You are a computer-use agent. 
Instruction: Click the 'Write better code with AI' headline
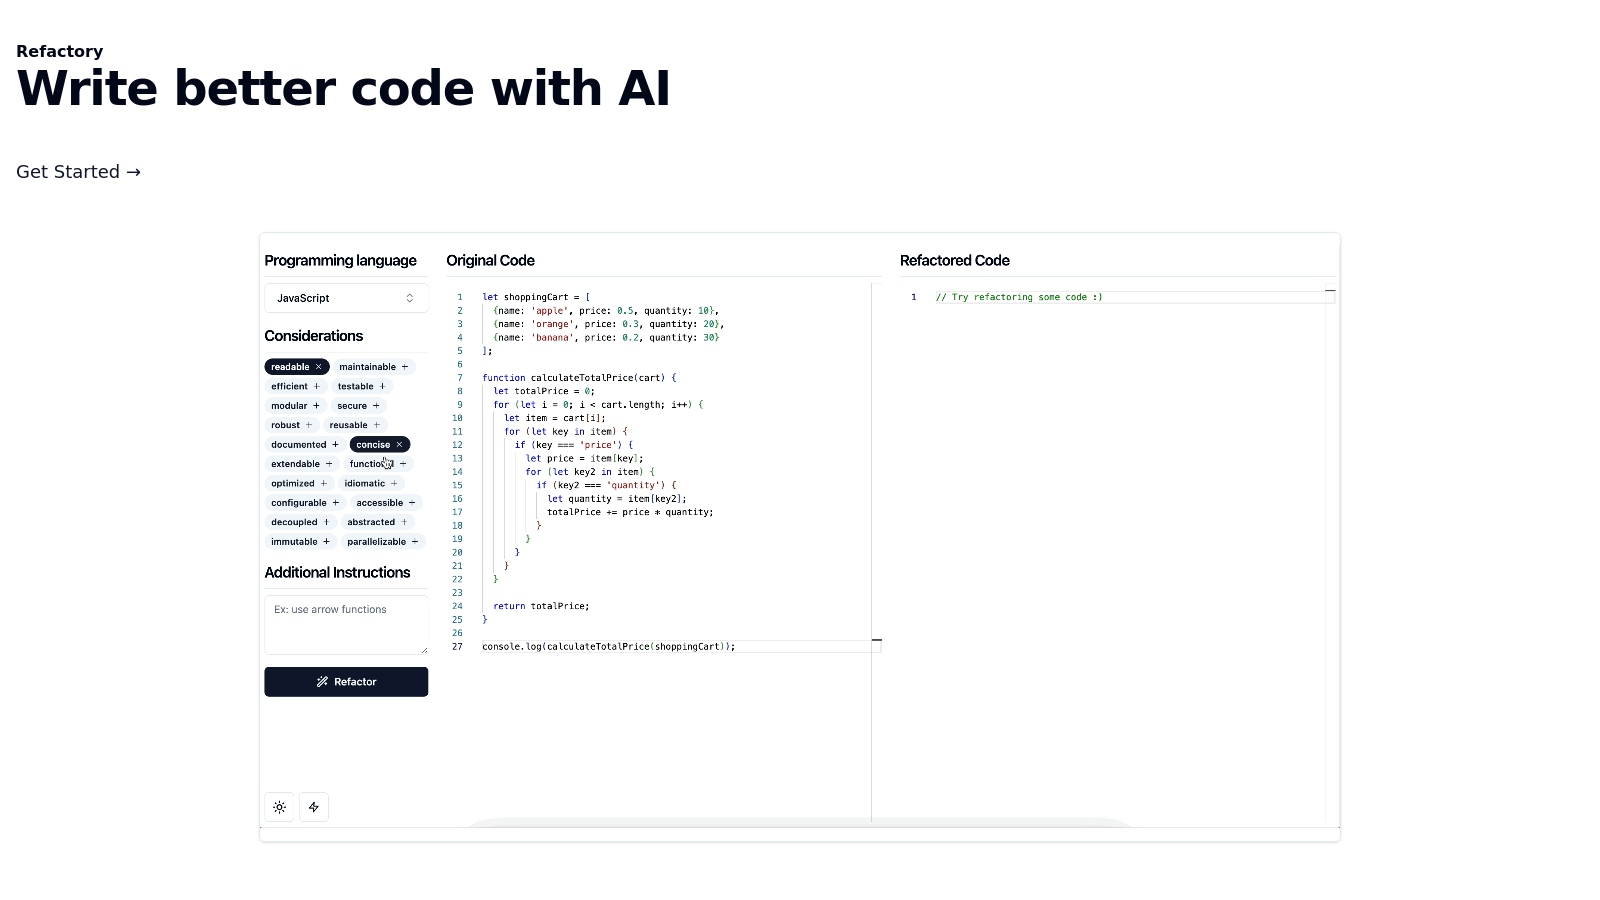pyautogui.click(x=343, y=88)
